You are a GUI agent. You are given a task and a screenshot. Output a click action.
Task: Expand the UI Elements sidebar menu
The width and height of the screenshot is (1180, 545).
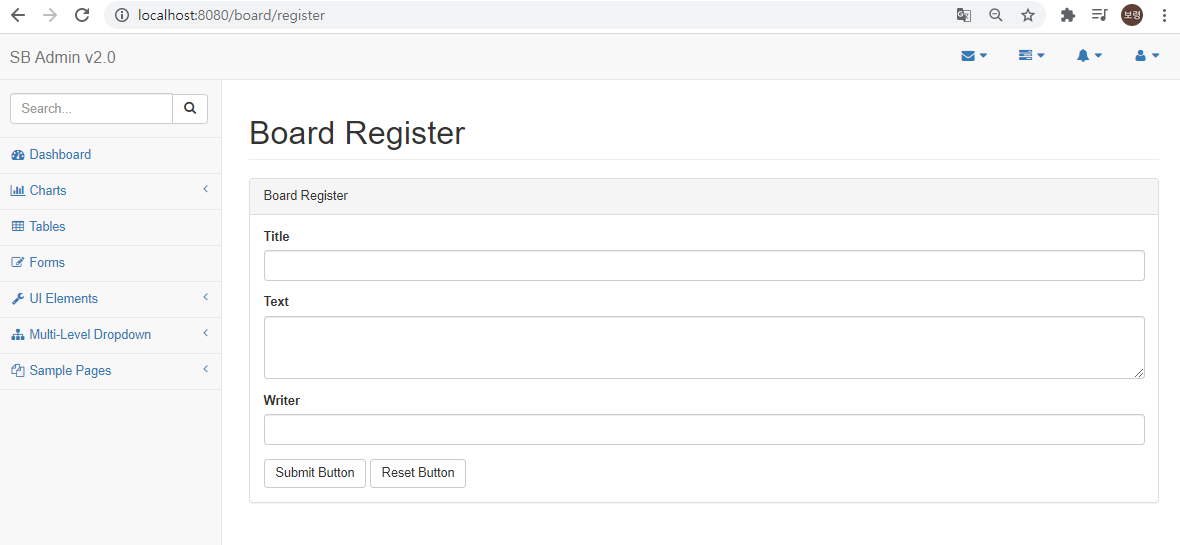(111, 299)
